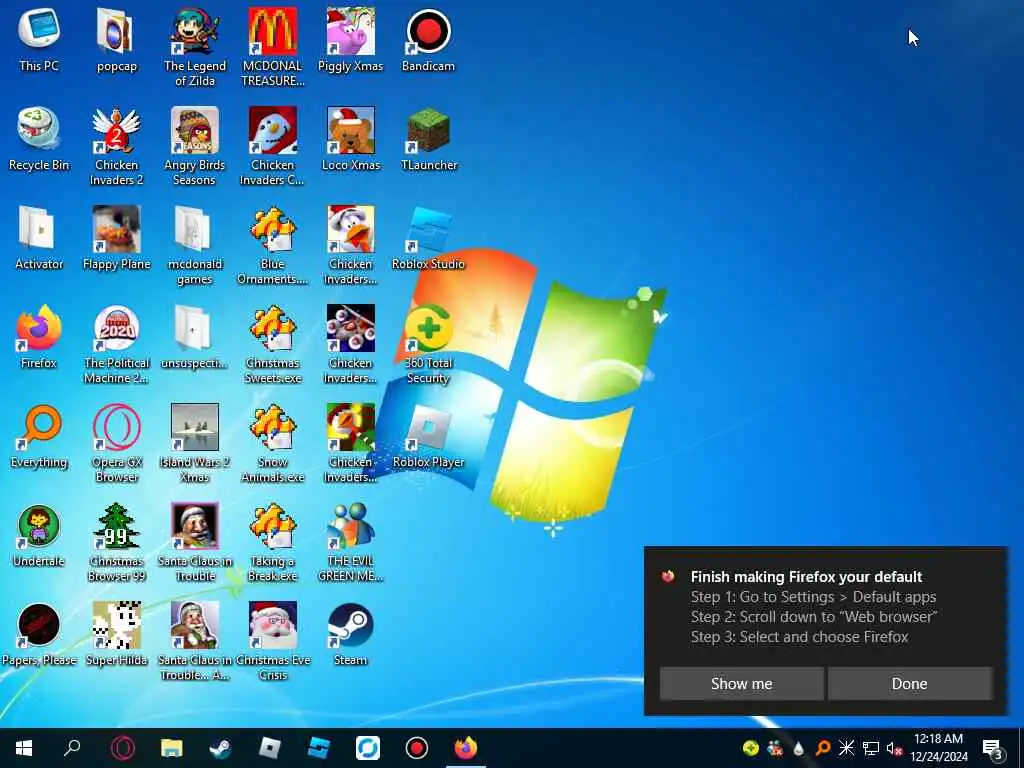
Task: Open Bandicam from the taskbar
Action: pyautogui.click(x=417, y=748)
